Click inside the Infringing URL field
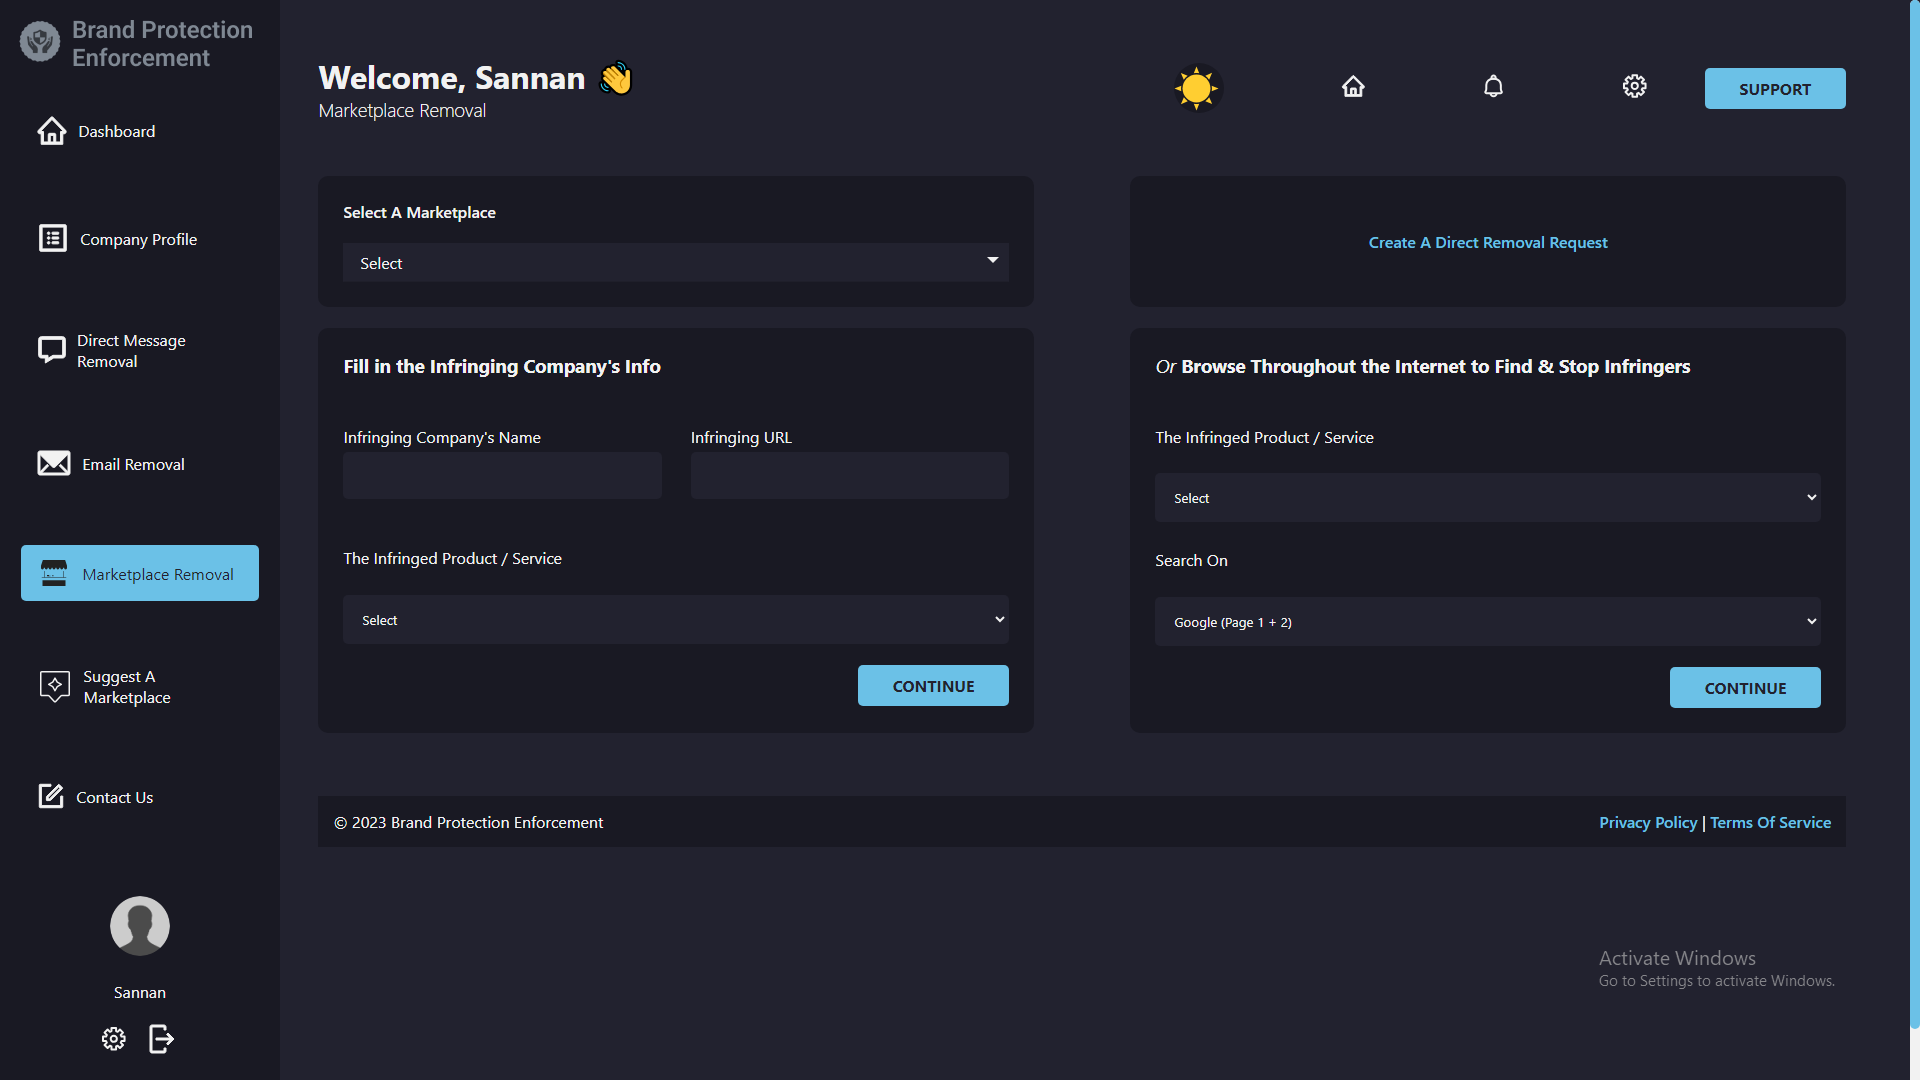This screenshot has height=1080, width=1920. 849,475
